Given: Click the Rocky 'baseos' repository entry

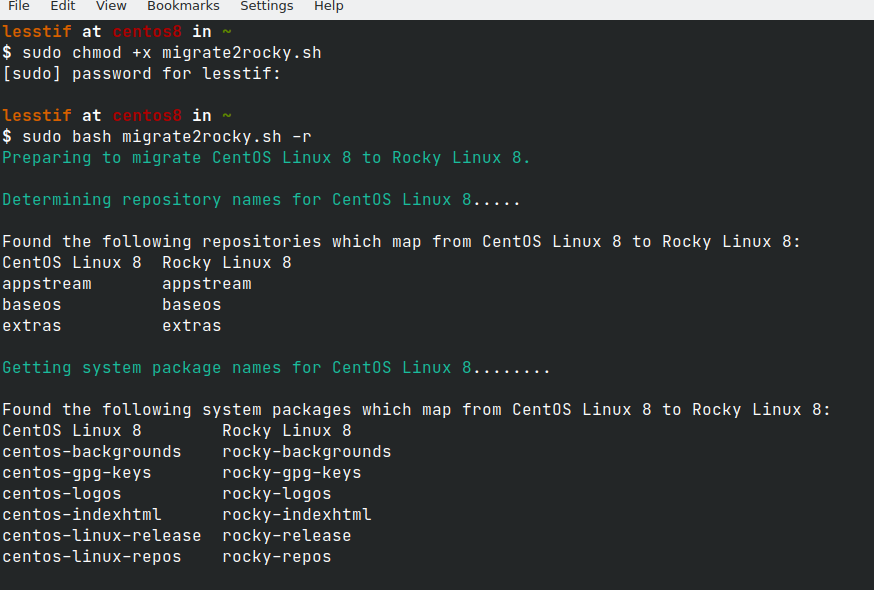Looking at the screenshot, I should tap(192, 305).
